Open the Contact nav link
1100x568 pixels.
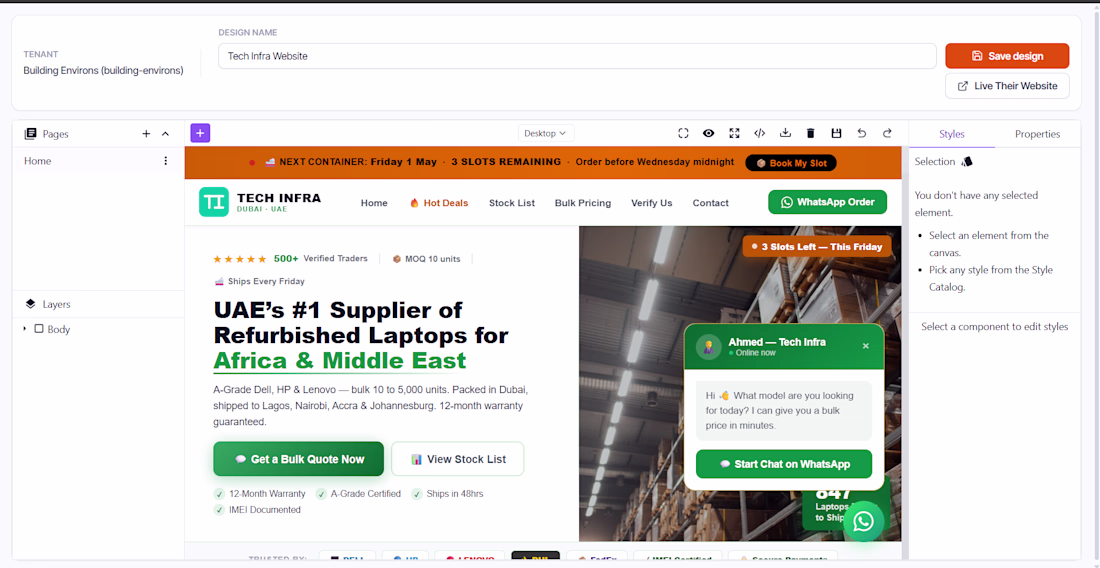pos(711,203)
